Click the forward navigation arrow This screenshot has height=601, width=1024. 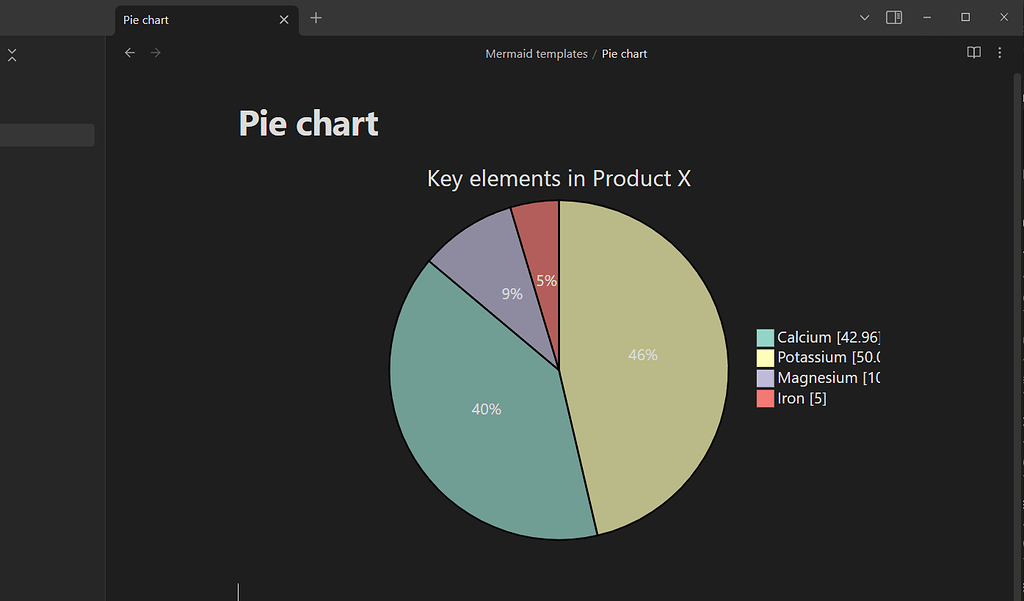click(156, 52)
